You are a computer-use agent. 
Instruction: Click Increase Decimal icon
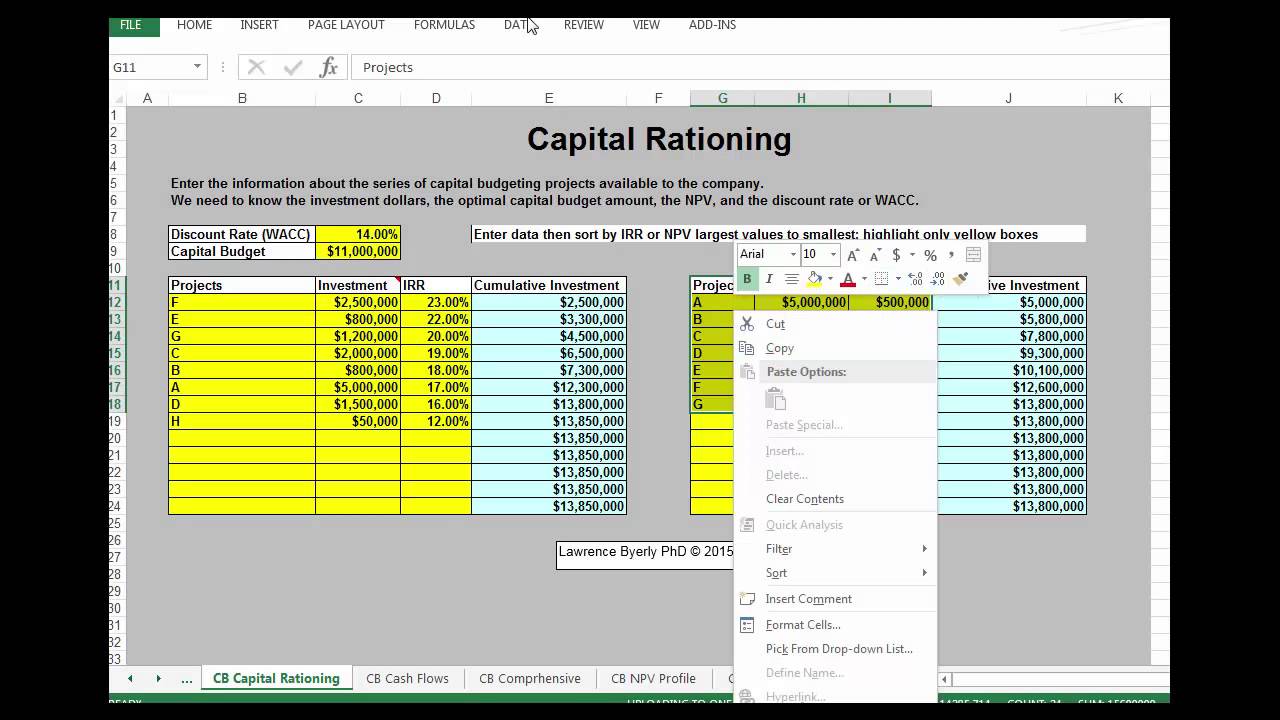916,279
